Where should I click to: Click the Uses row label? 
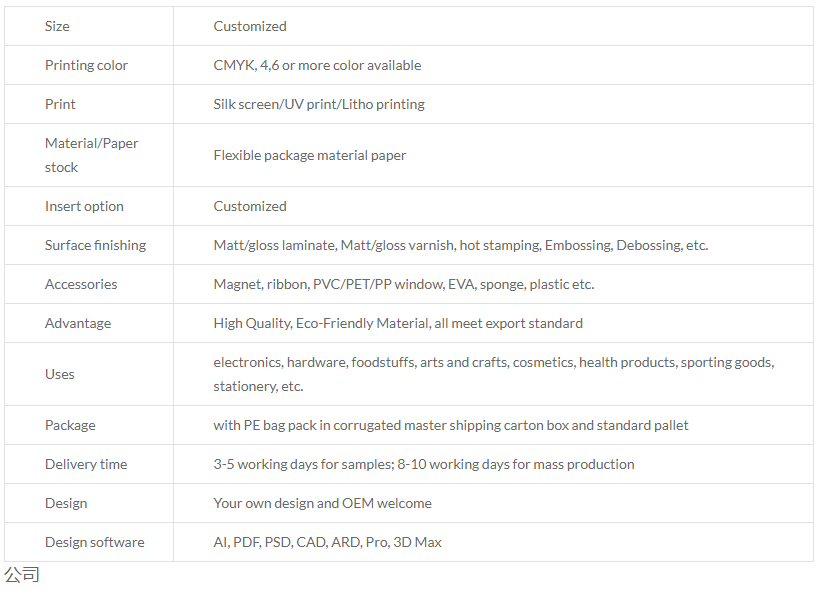(x=60, y=374)
